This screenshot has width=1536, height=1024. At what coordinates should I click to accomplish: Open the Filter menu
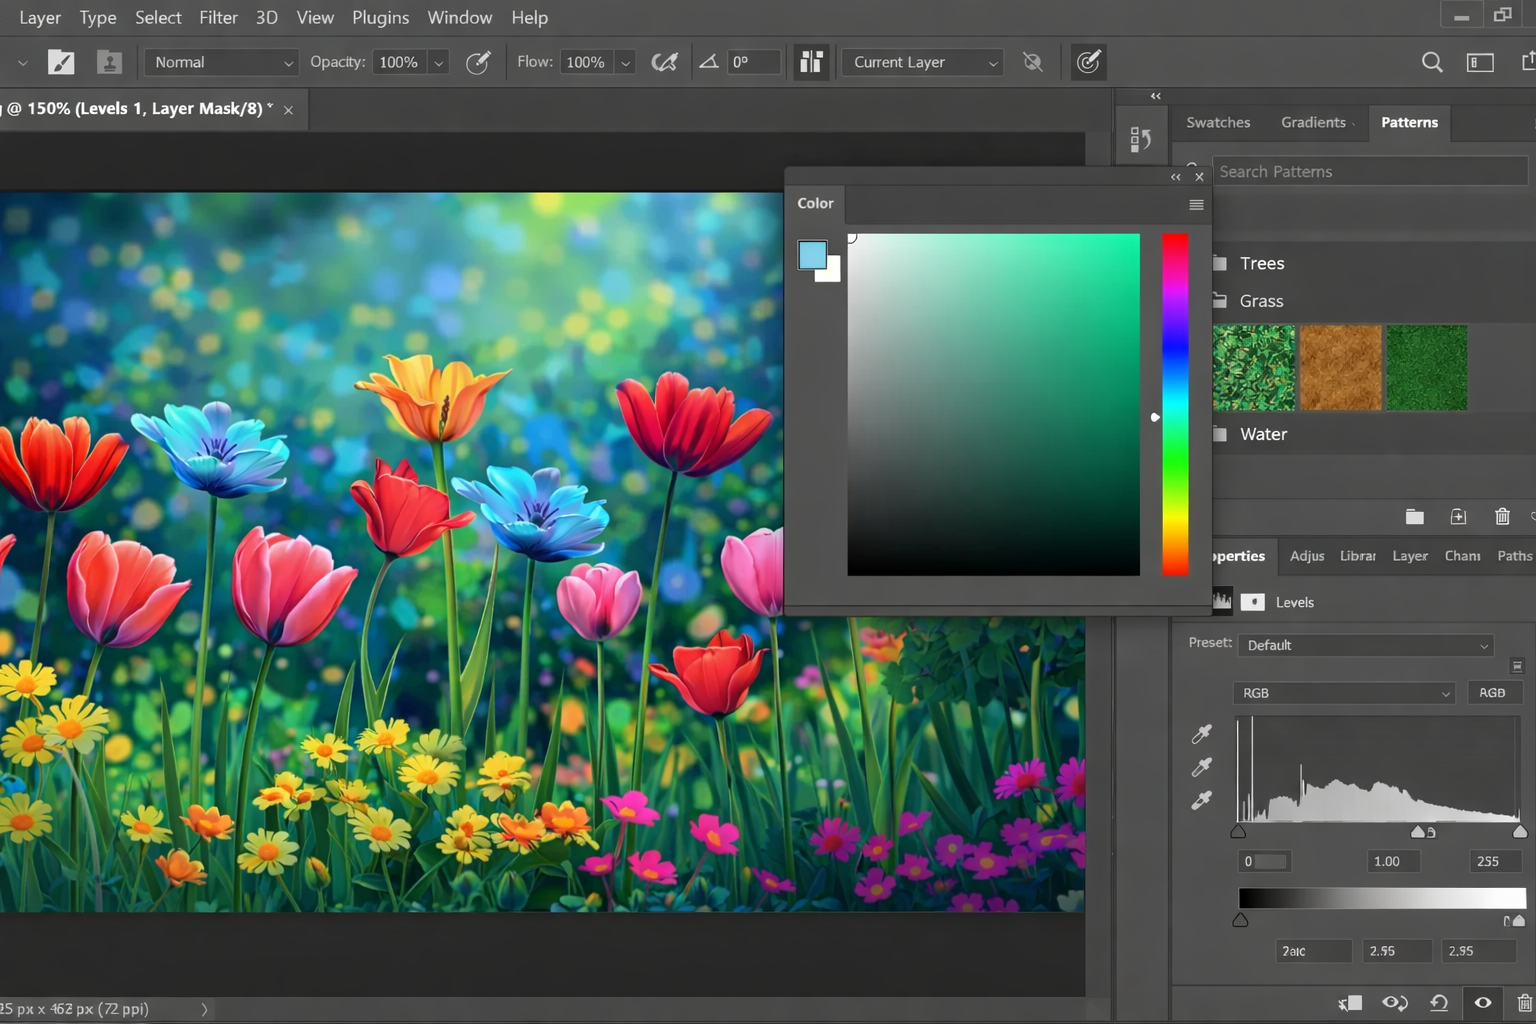(x=218, y=17)
